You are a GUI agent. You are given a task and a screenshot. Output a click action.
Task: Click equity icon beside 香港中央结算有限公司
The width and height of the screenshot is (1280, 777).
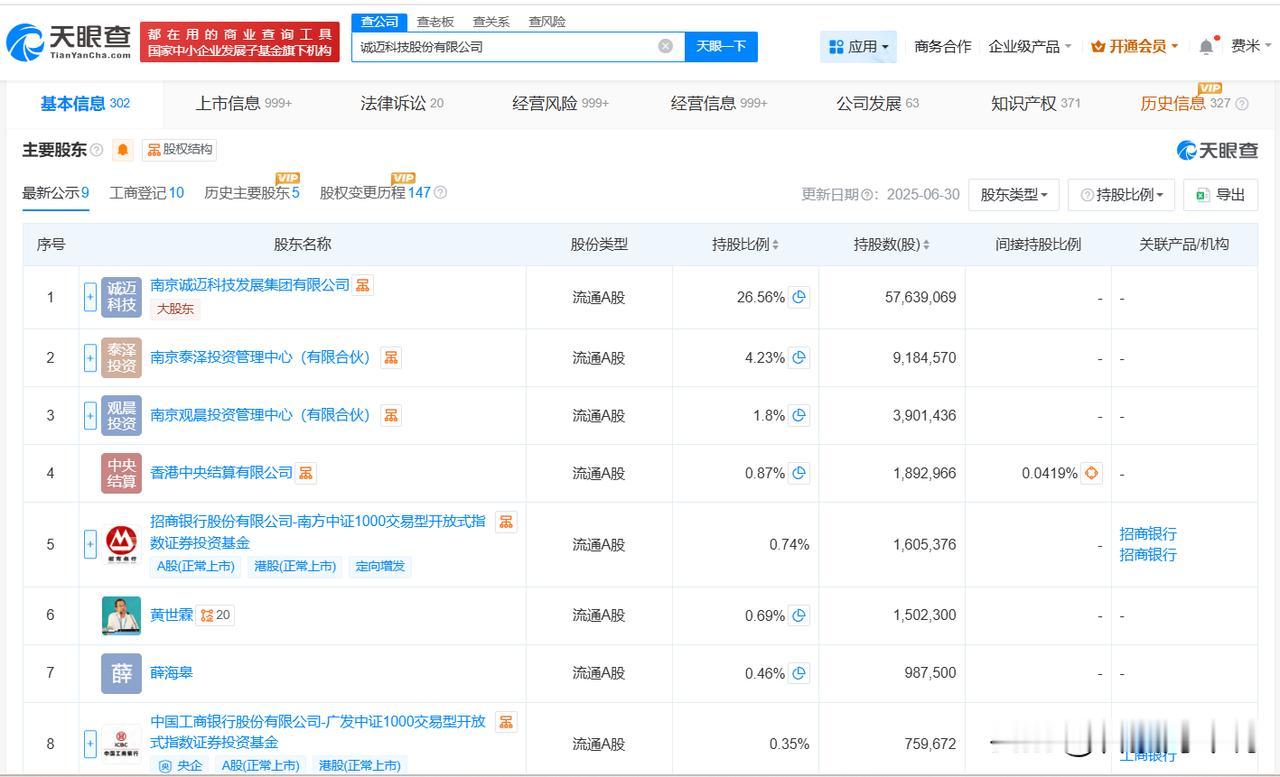(x=306, y=473)
